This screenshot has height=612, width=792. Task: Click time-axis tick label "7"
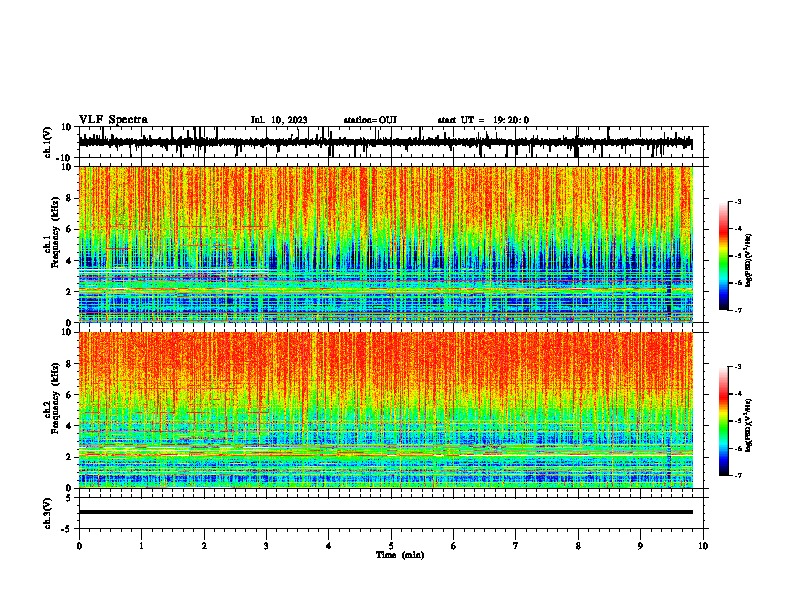coord(516,546)
